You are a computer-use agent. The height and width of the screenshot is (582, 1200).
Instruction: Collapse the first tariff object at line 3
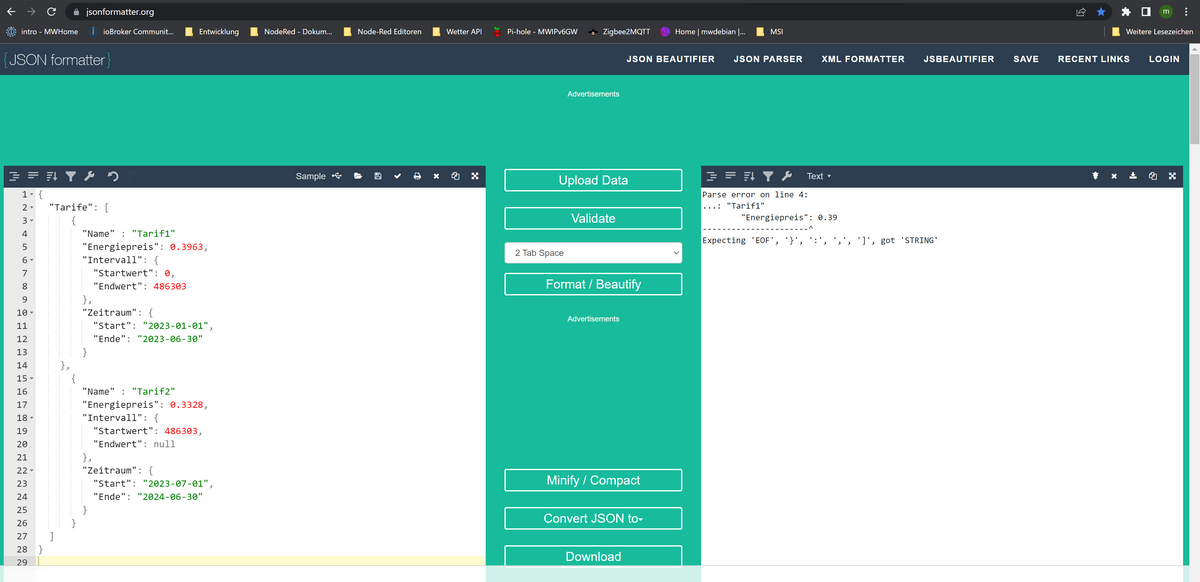click(32, 220)
